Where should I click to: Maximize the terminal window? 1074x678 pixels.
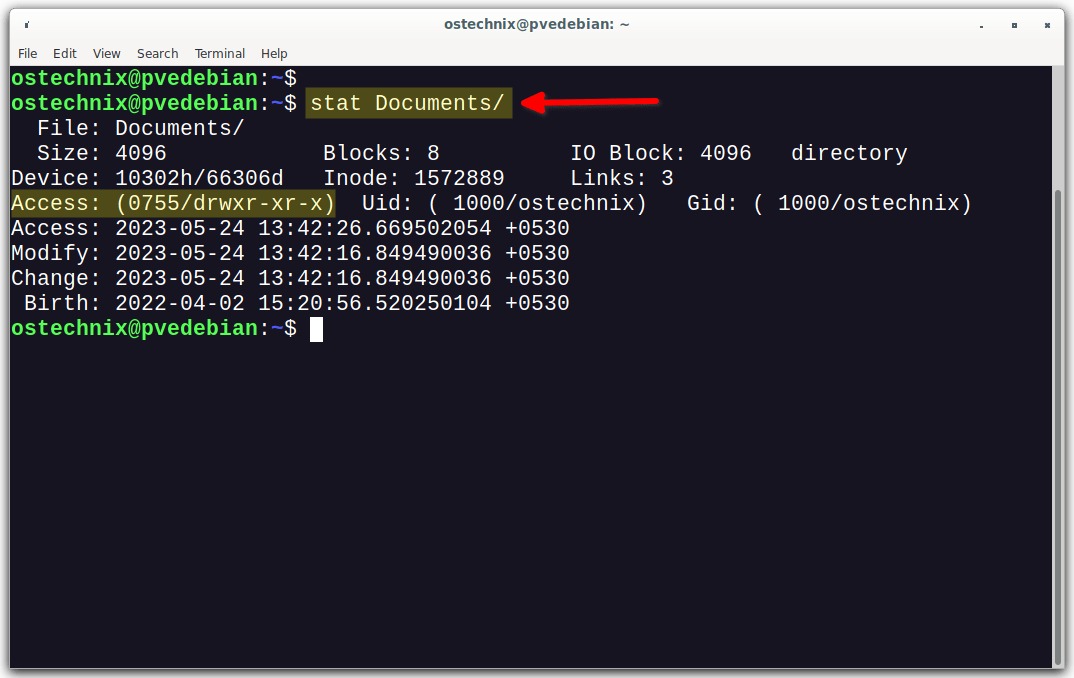[x=1014, y=25]
